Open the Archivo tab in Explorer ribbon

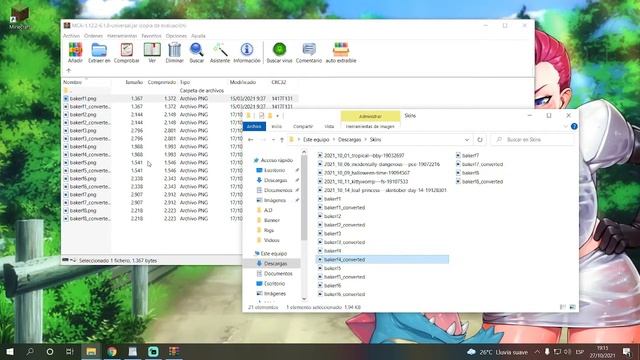point(254,127)
